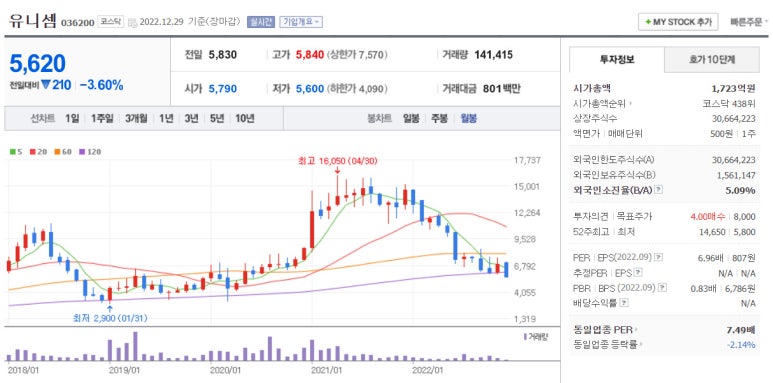
Task: Click the 최고 16,050 (04/30) chart marker
Action: [x=338, y=161]
